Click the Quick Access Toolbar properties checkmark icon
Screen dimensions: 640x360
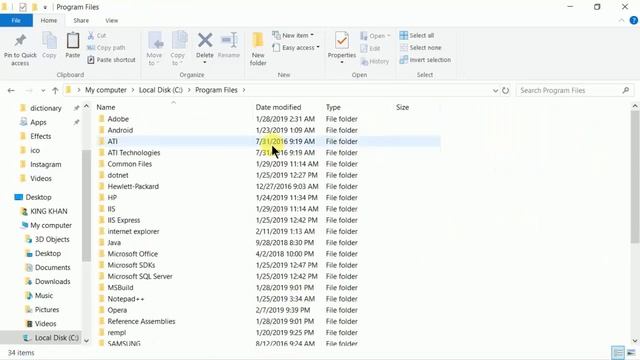[22, 7]
